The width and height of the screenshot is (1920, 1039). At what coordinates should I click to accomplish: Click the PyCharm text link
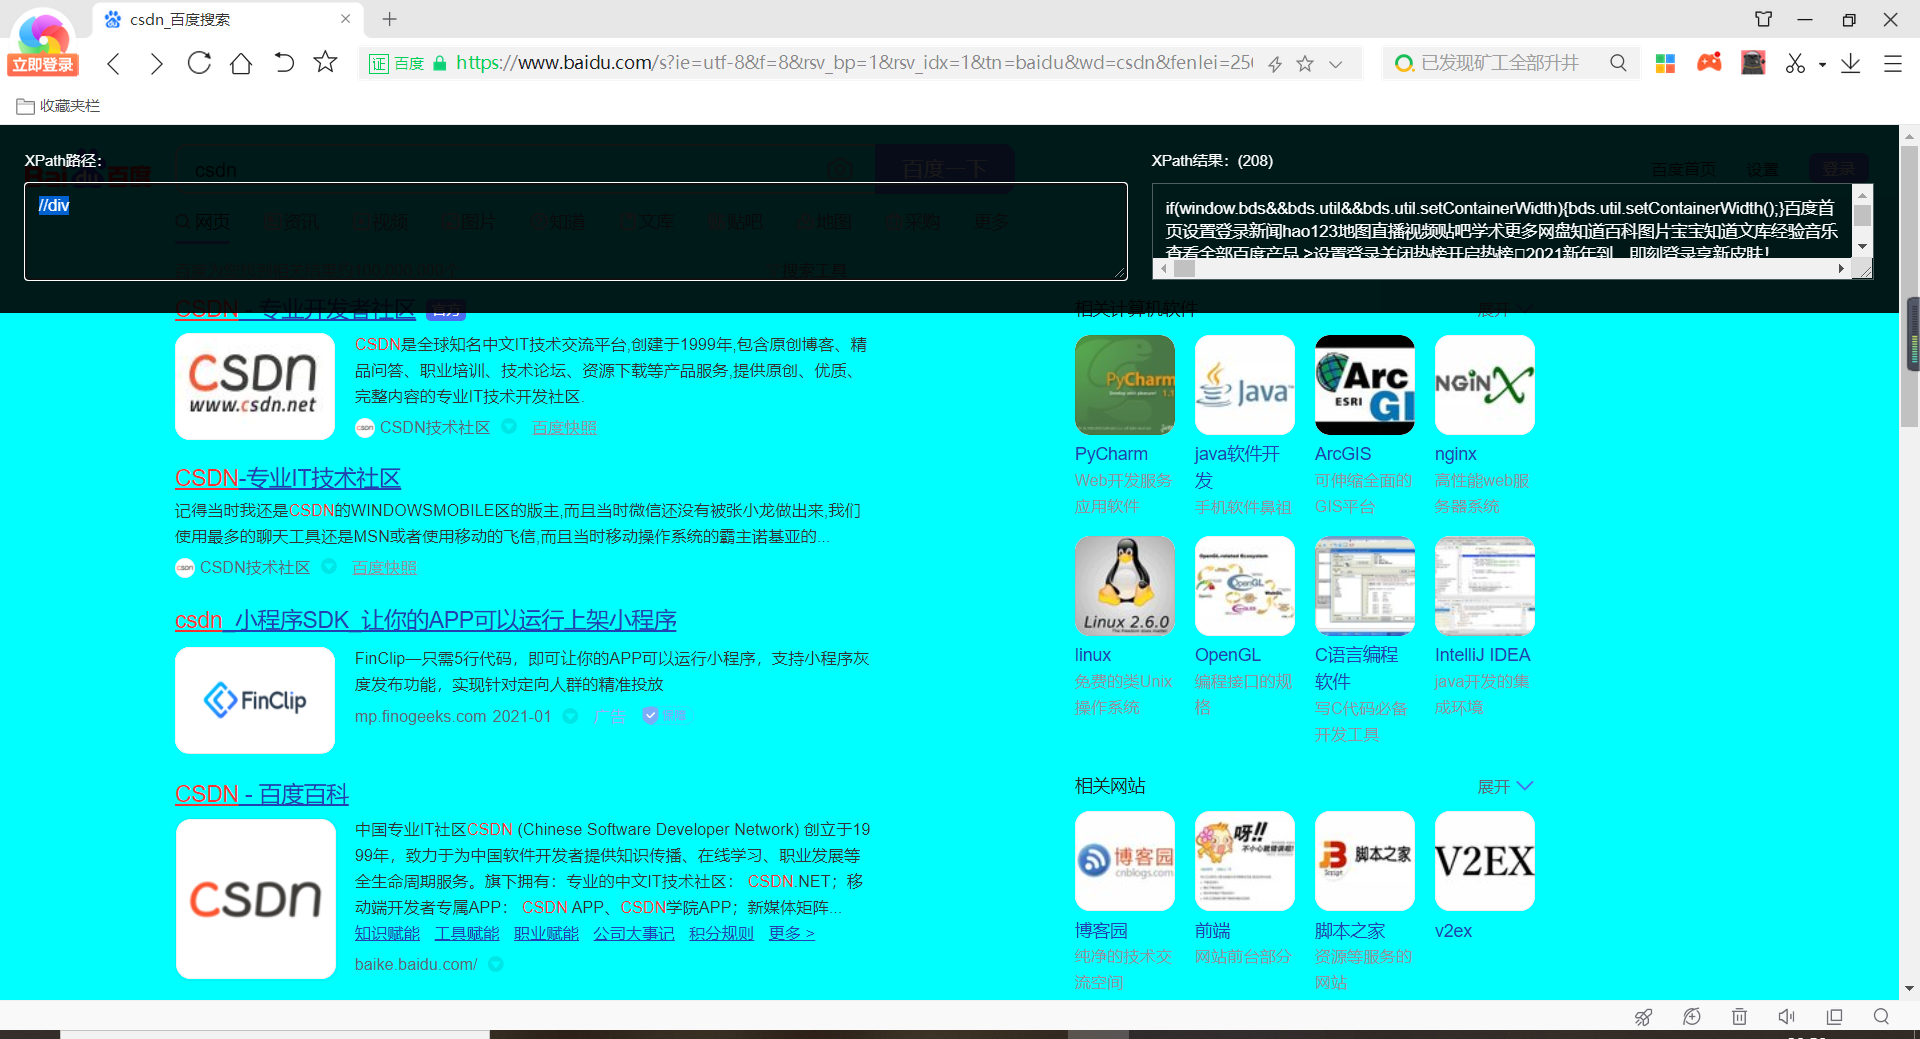[x=1111, y=454]
